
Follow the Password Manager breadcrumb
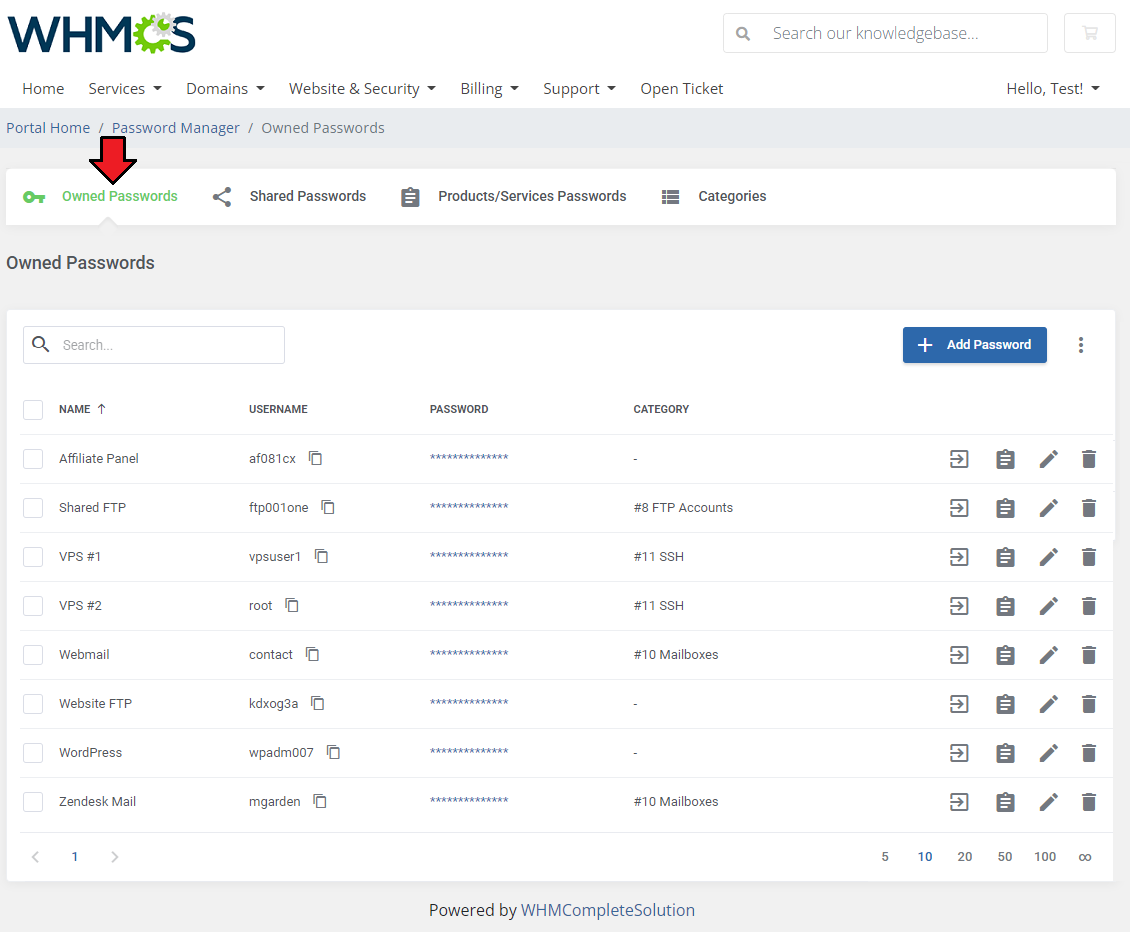(x=175, y=128)
